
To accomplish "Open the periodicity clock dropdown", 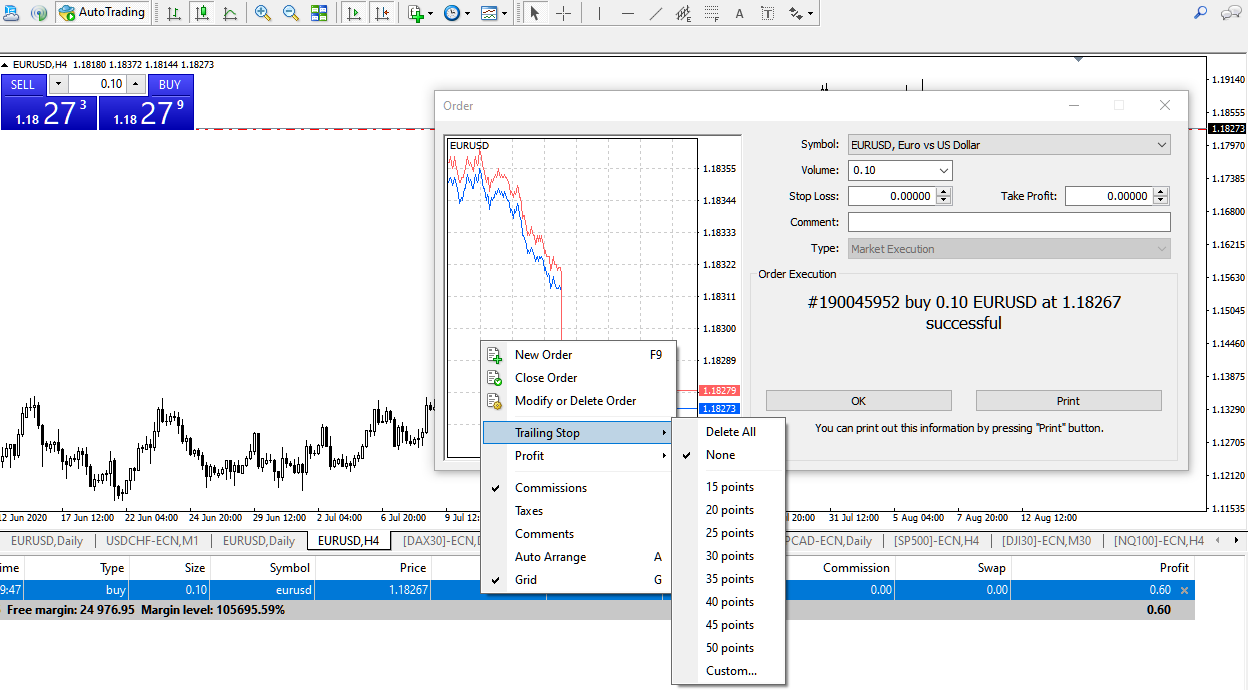I will (457, 13).
